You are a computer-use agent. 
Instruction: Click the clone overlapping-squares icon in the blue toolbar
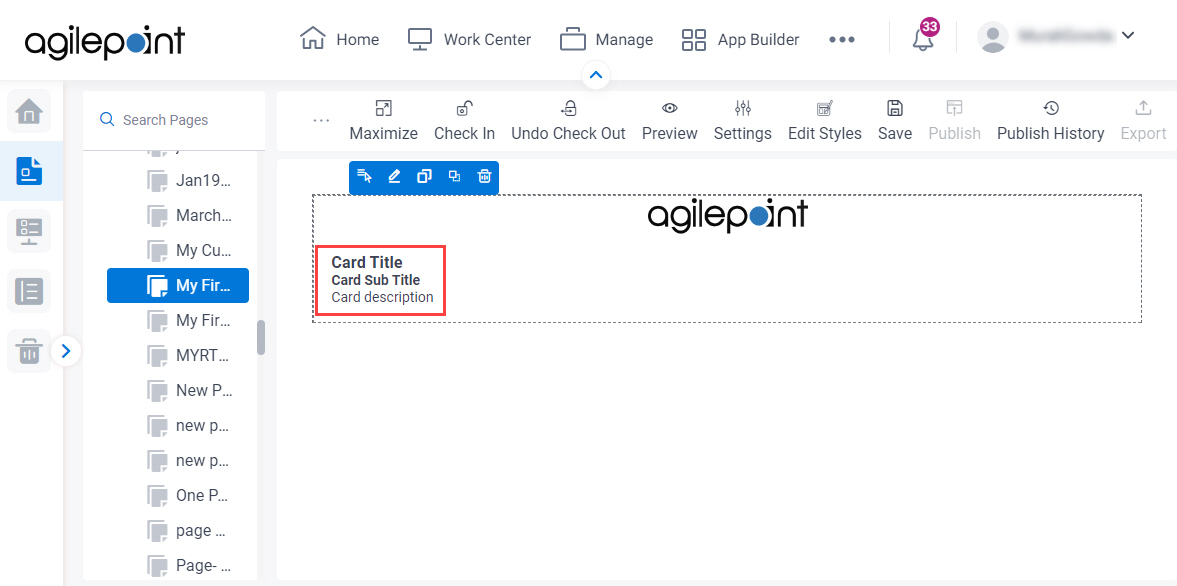point(454,176)
